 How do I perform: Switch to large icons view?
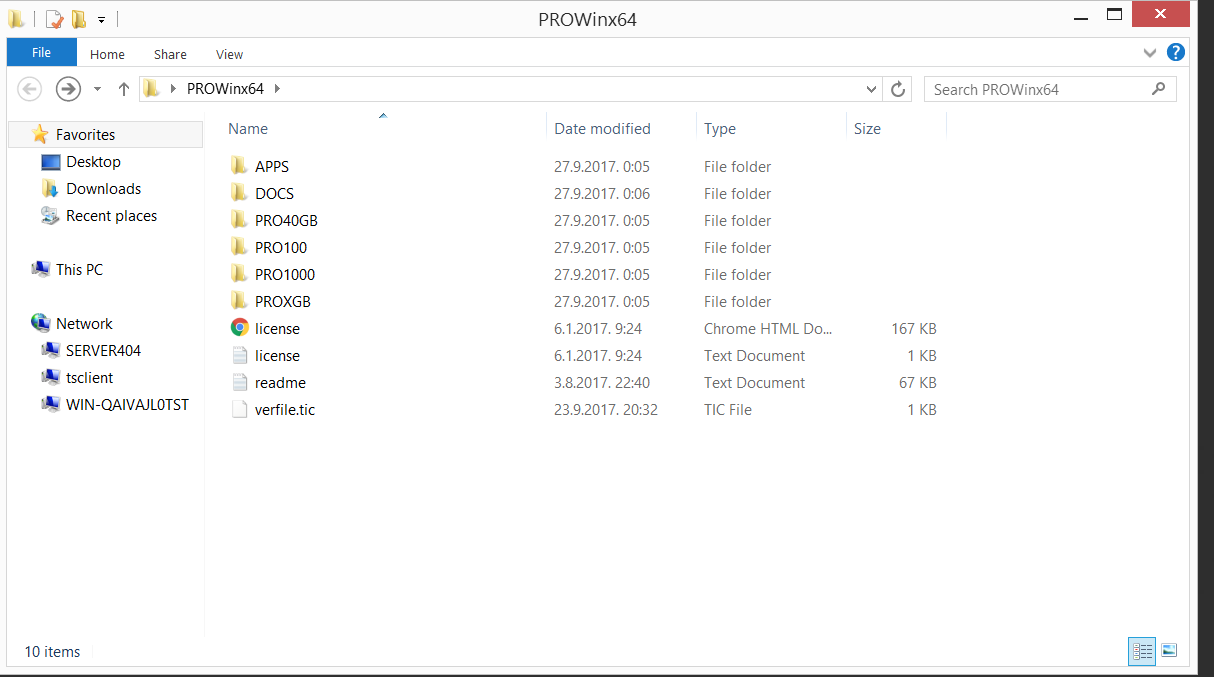click(1169, 651)
